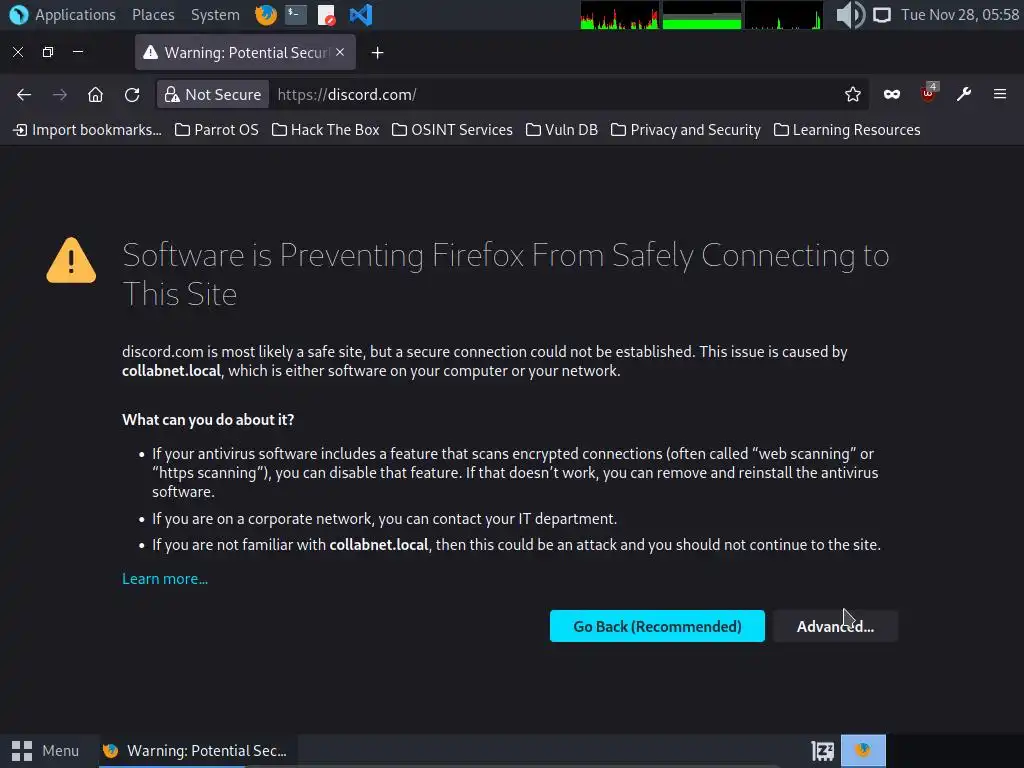Click the CPU load monitor graph
The image size is (1024, 768).
point(619,15)
